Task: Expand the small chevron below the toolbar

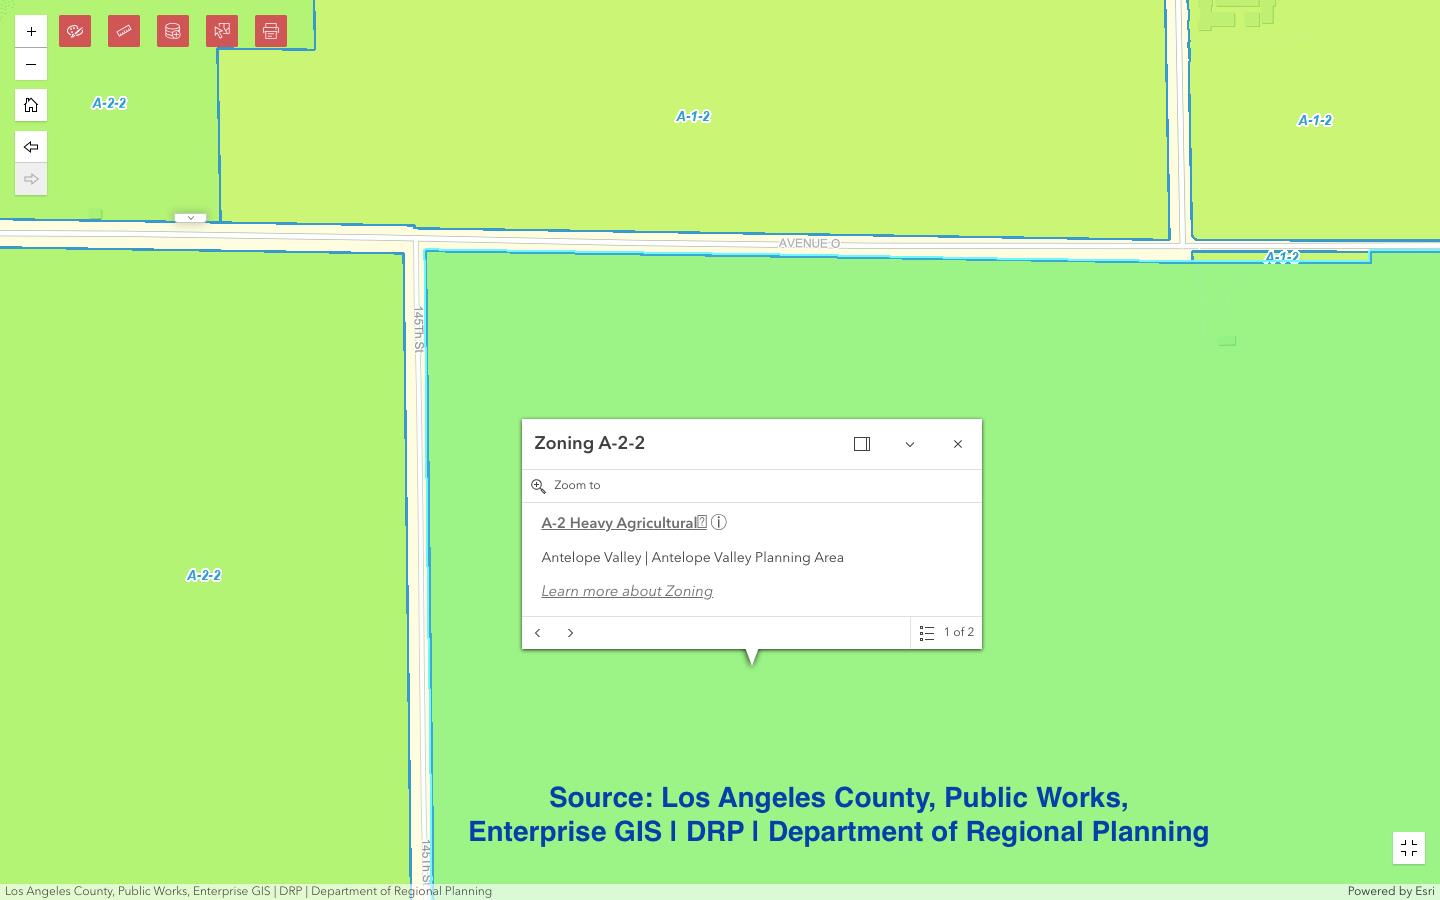Action: (190, 217)
